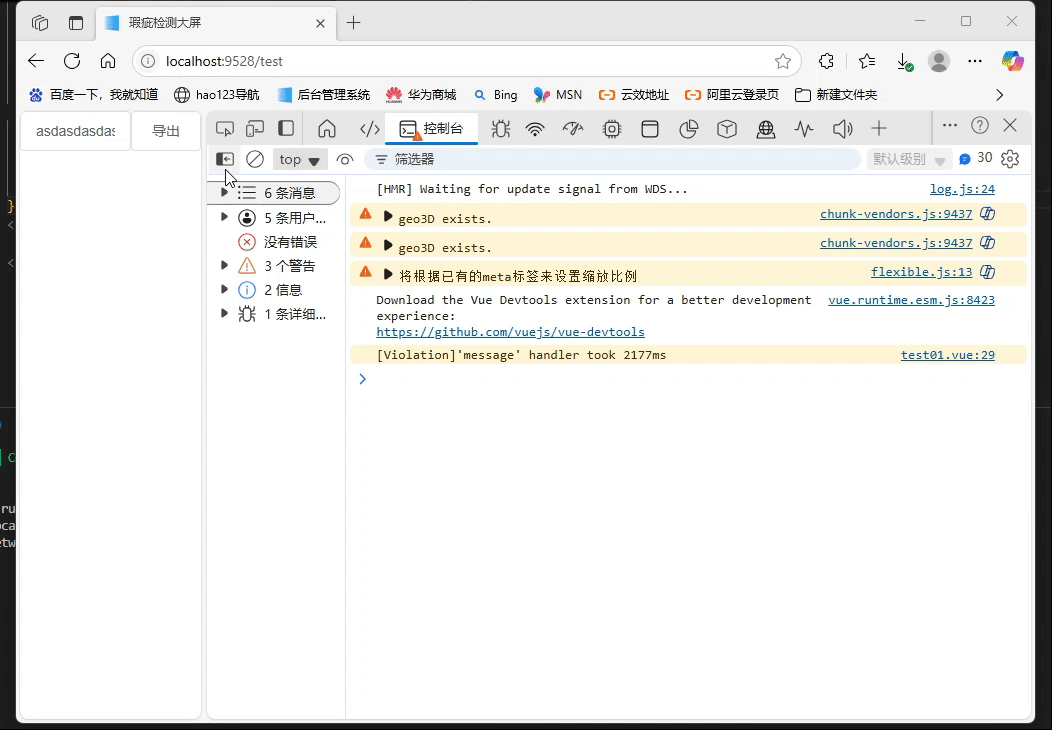Open the vue.runtime.esm.js:8423 source link
Viewport: 1052px width, 730px height.
[911, 300]
